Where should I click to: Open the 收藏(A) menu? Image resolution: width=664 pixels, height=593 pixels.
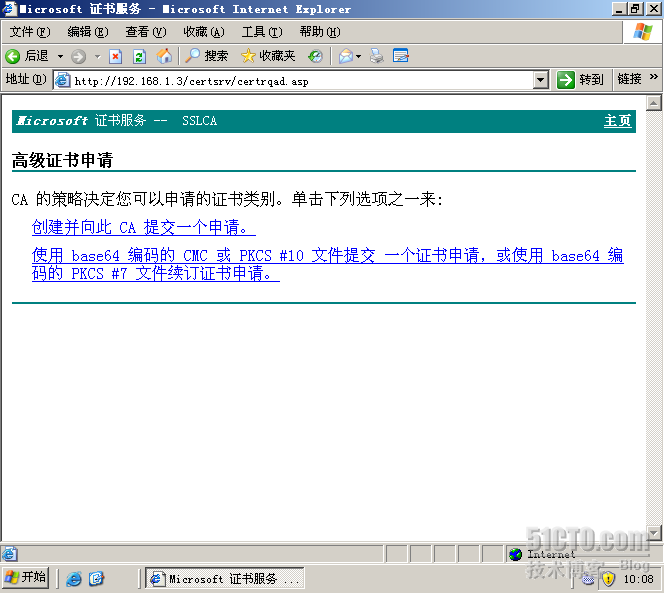click(204, 32)
